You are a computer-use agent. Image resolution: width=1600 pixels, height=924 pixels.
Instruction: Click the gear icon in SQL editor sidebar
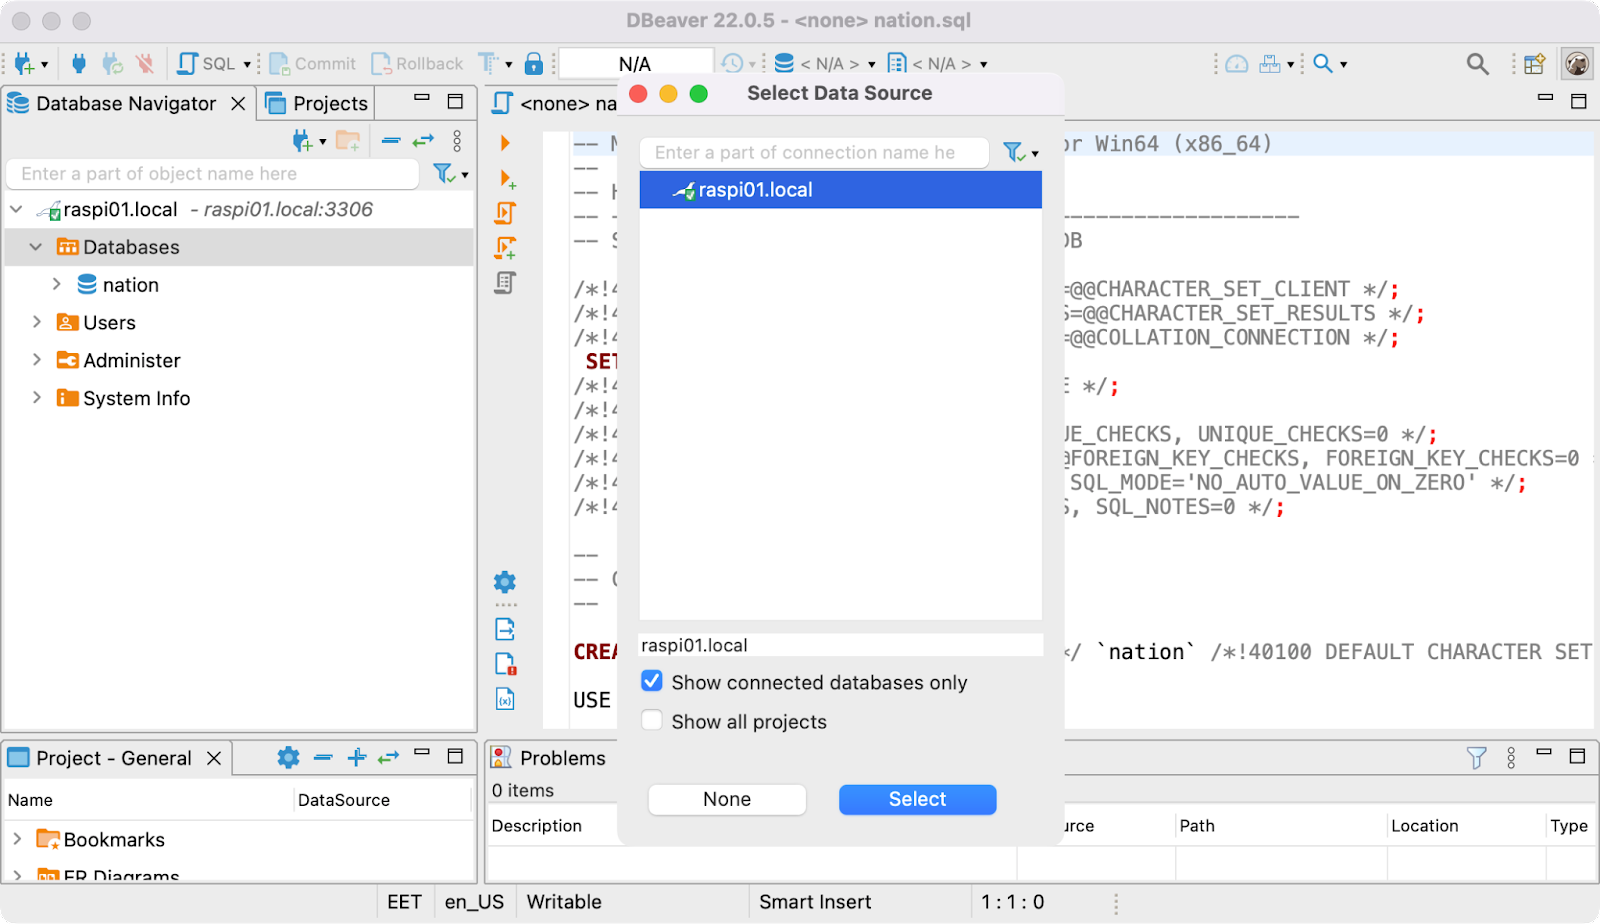point(505,582)
